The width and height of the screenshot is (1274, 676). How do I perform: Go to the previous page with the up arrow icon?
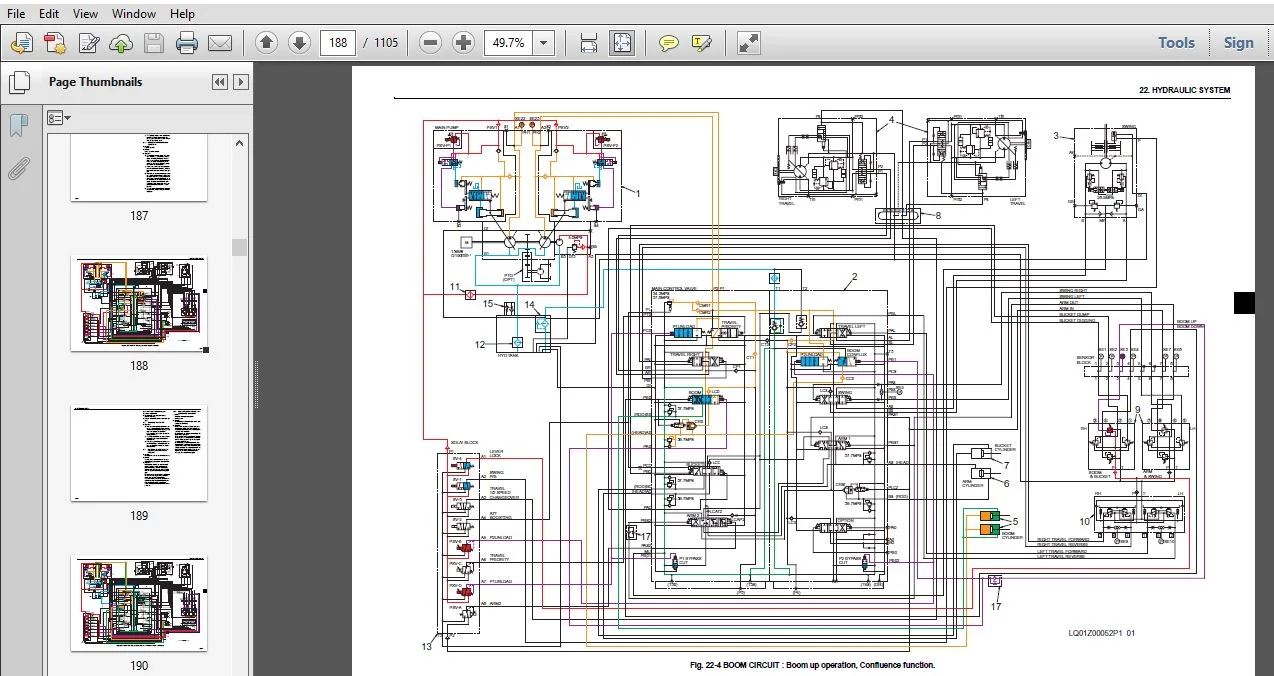[266, 43]
